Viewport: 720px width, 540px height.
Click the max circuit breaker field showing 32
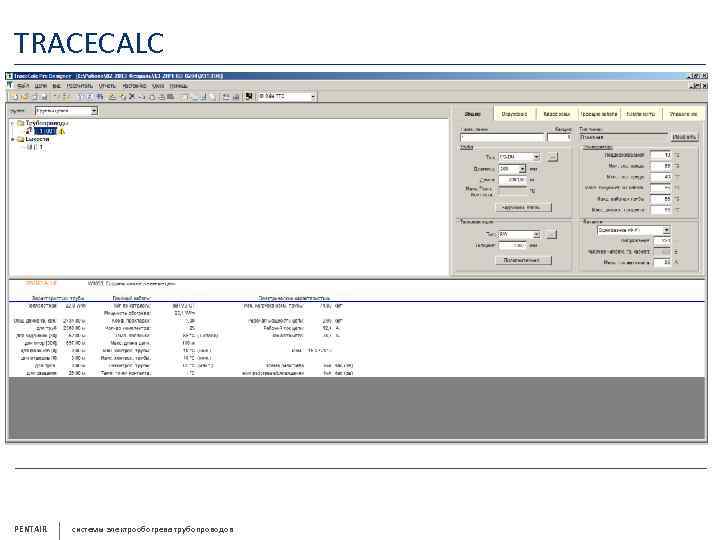pos(663,262)
